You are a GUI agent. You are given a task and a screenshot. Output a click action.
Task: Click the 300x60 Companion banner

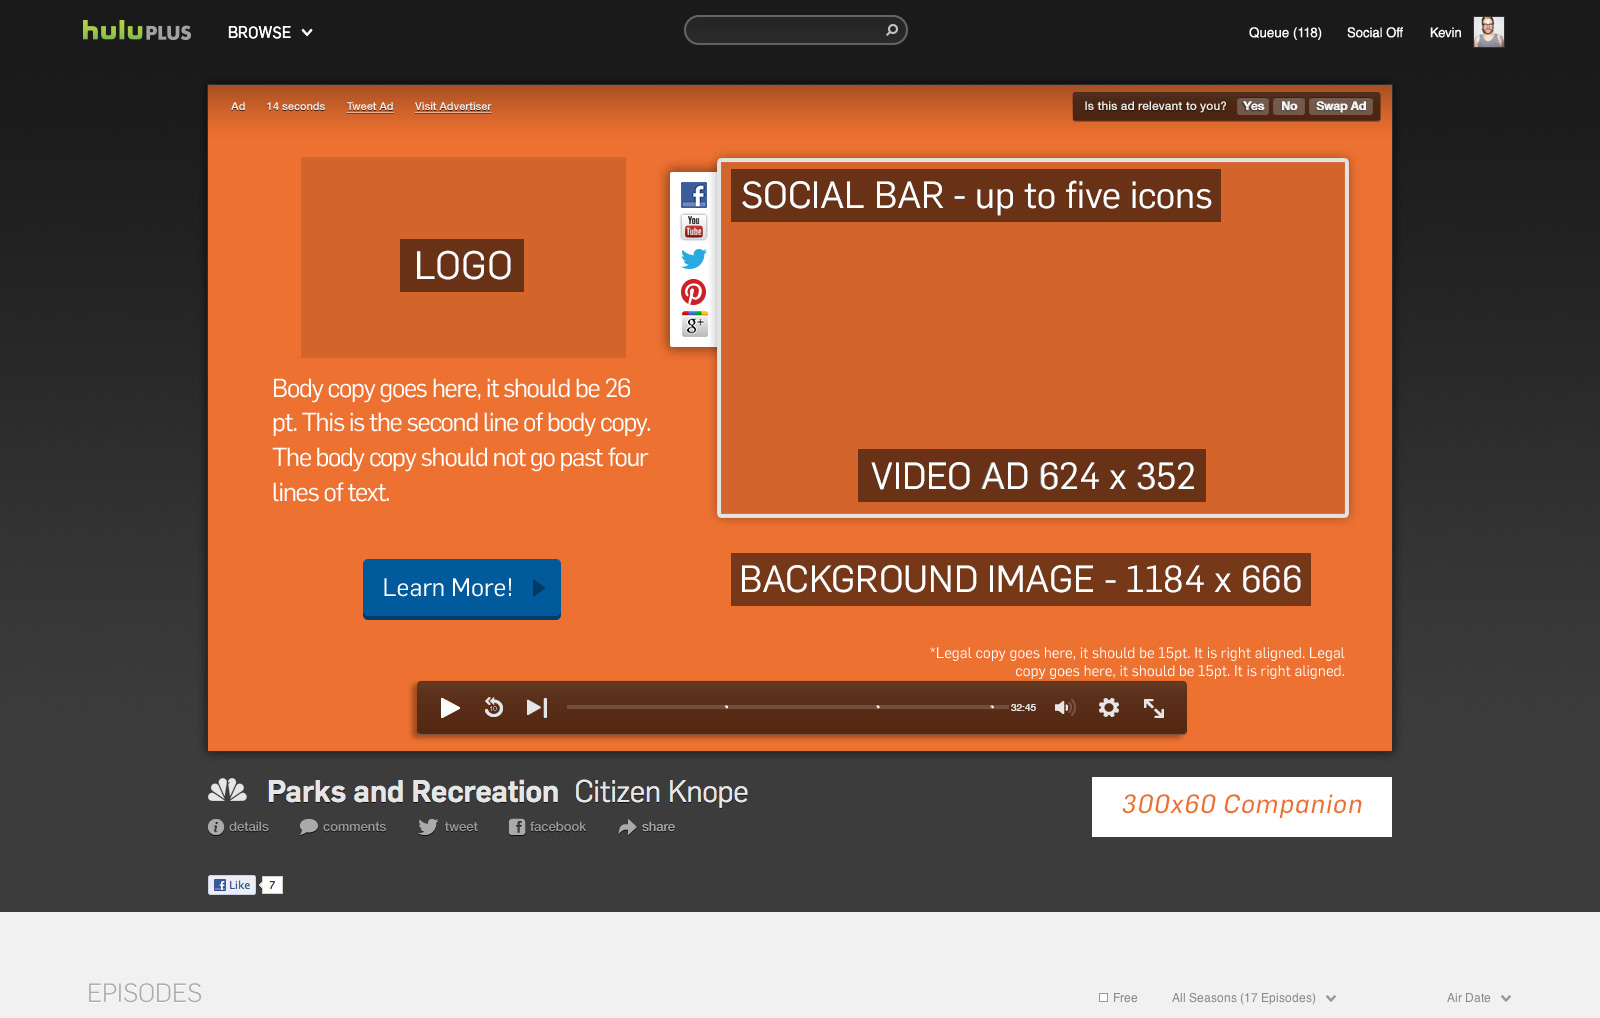[x=1242, y=807]
